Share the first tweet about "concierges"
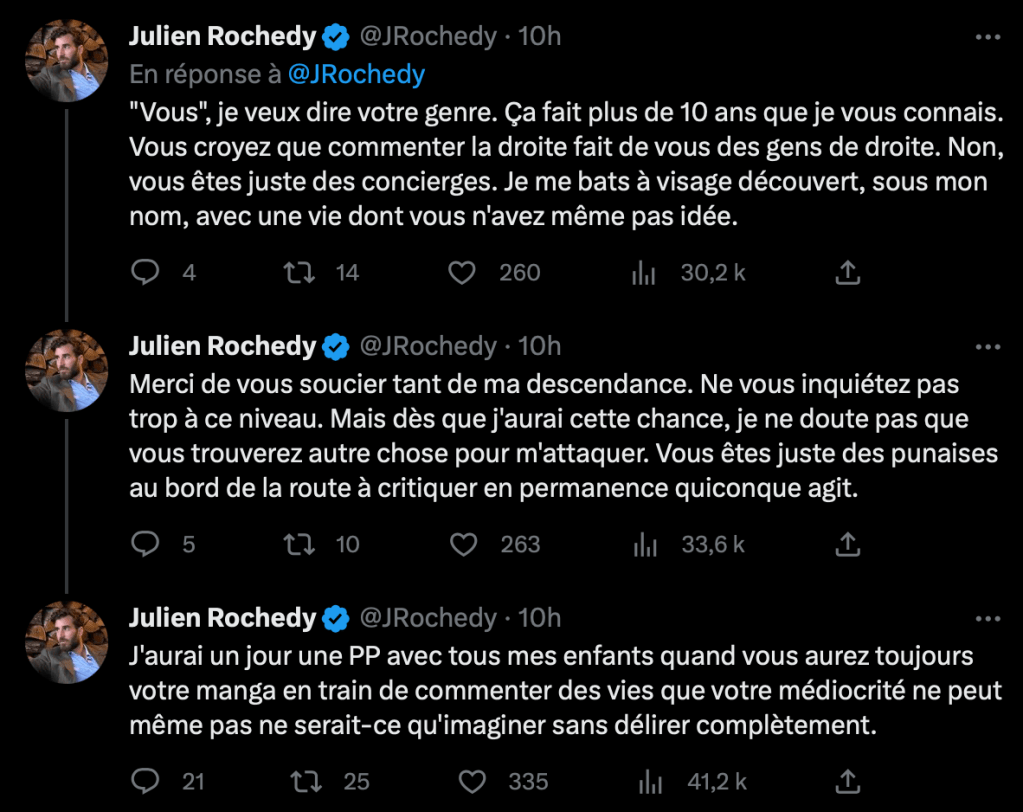 (x=847, y=272)
